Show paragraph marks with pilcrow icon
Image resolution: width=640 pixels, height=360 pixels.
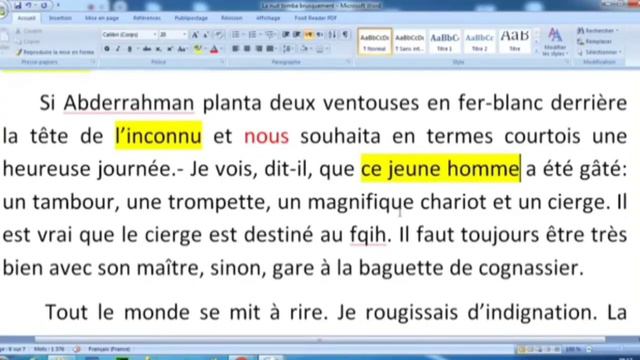(x=346, y=35)
